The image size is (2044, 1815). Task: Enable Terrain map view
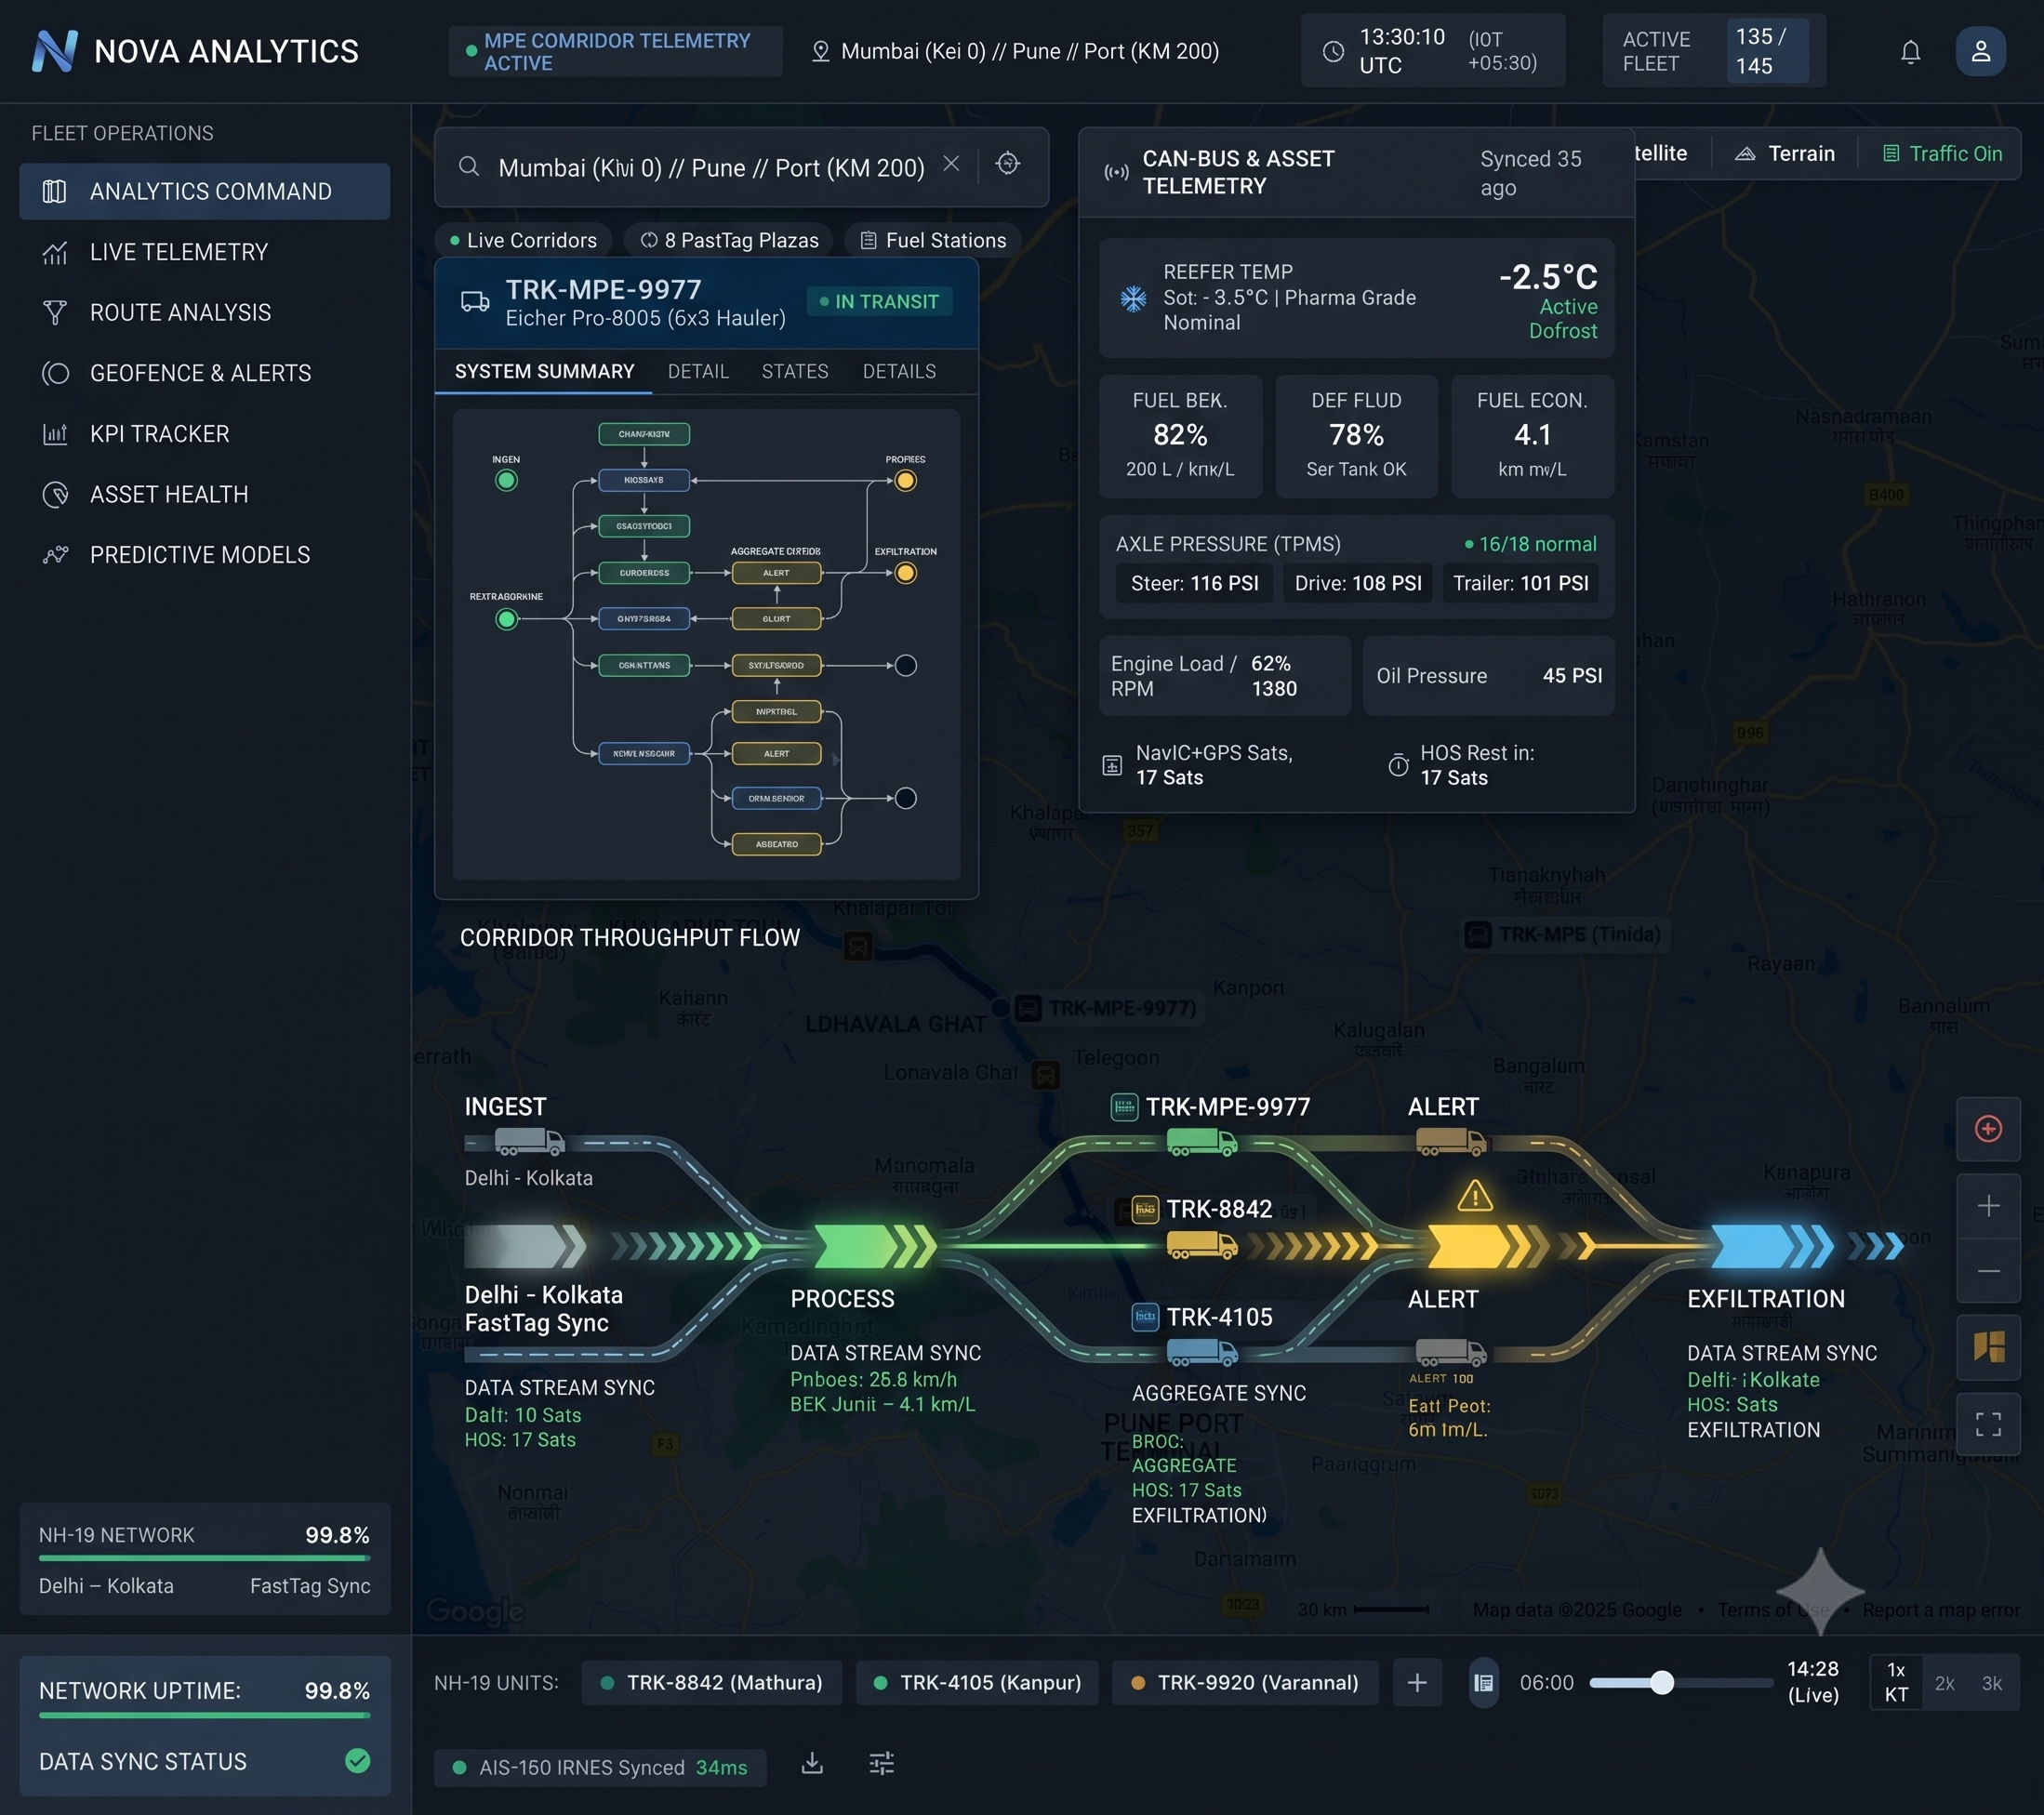point(1785,154)
